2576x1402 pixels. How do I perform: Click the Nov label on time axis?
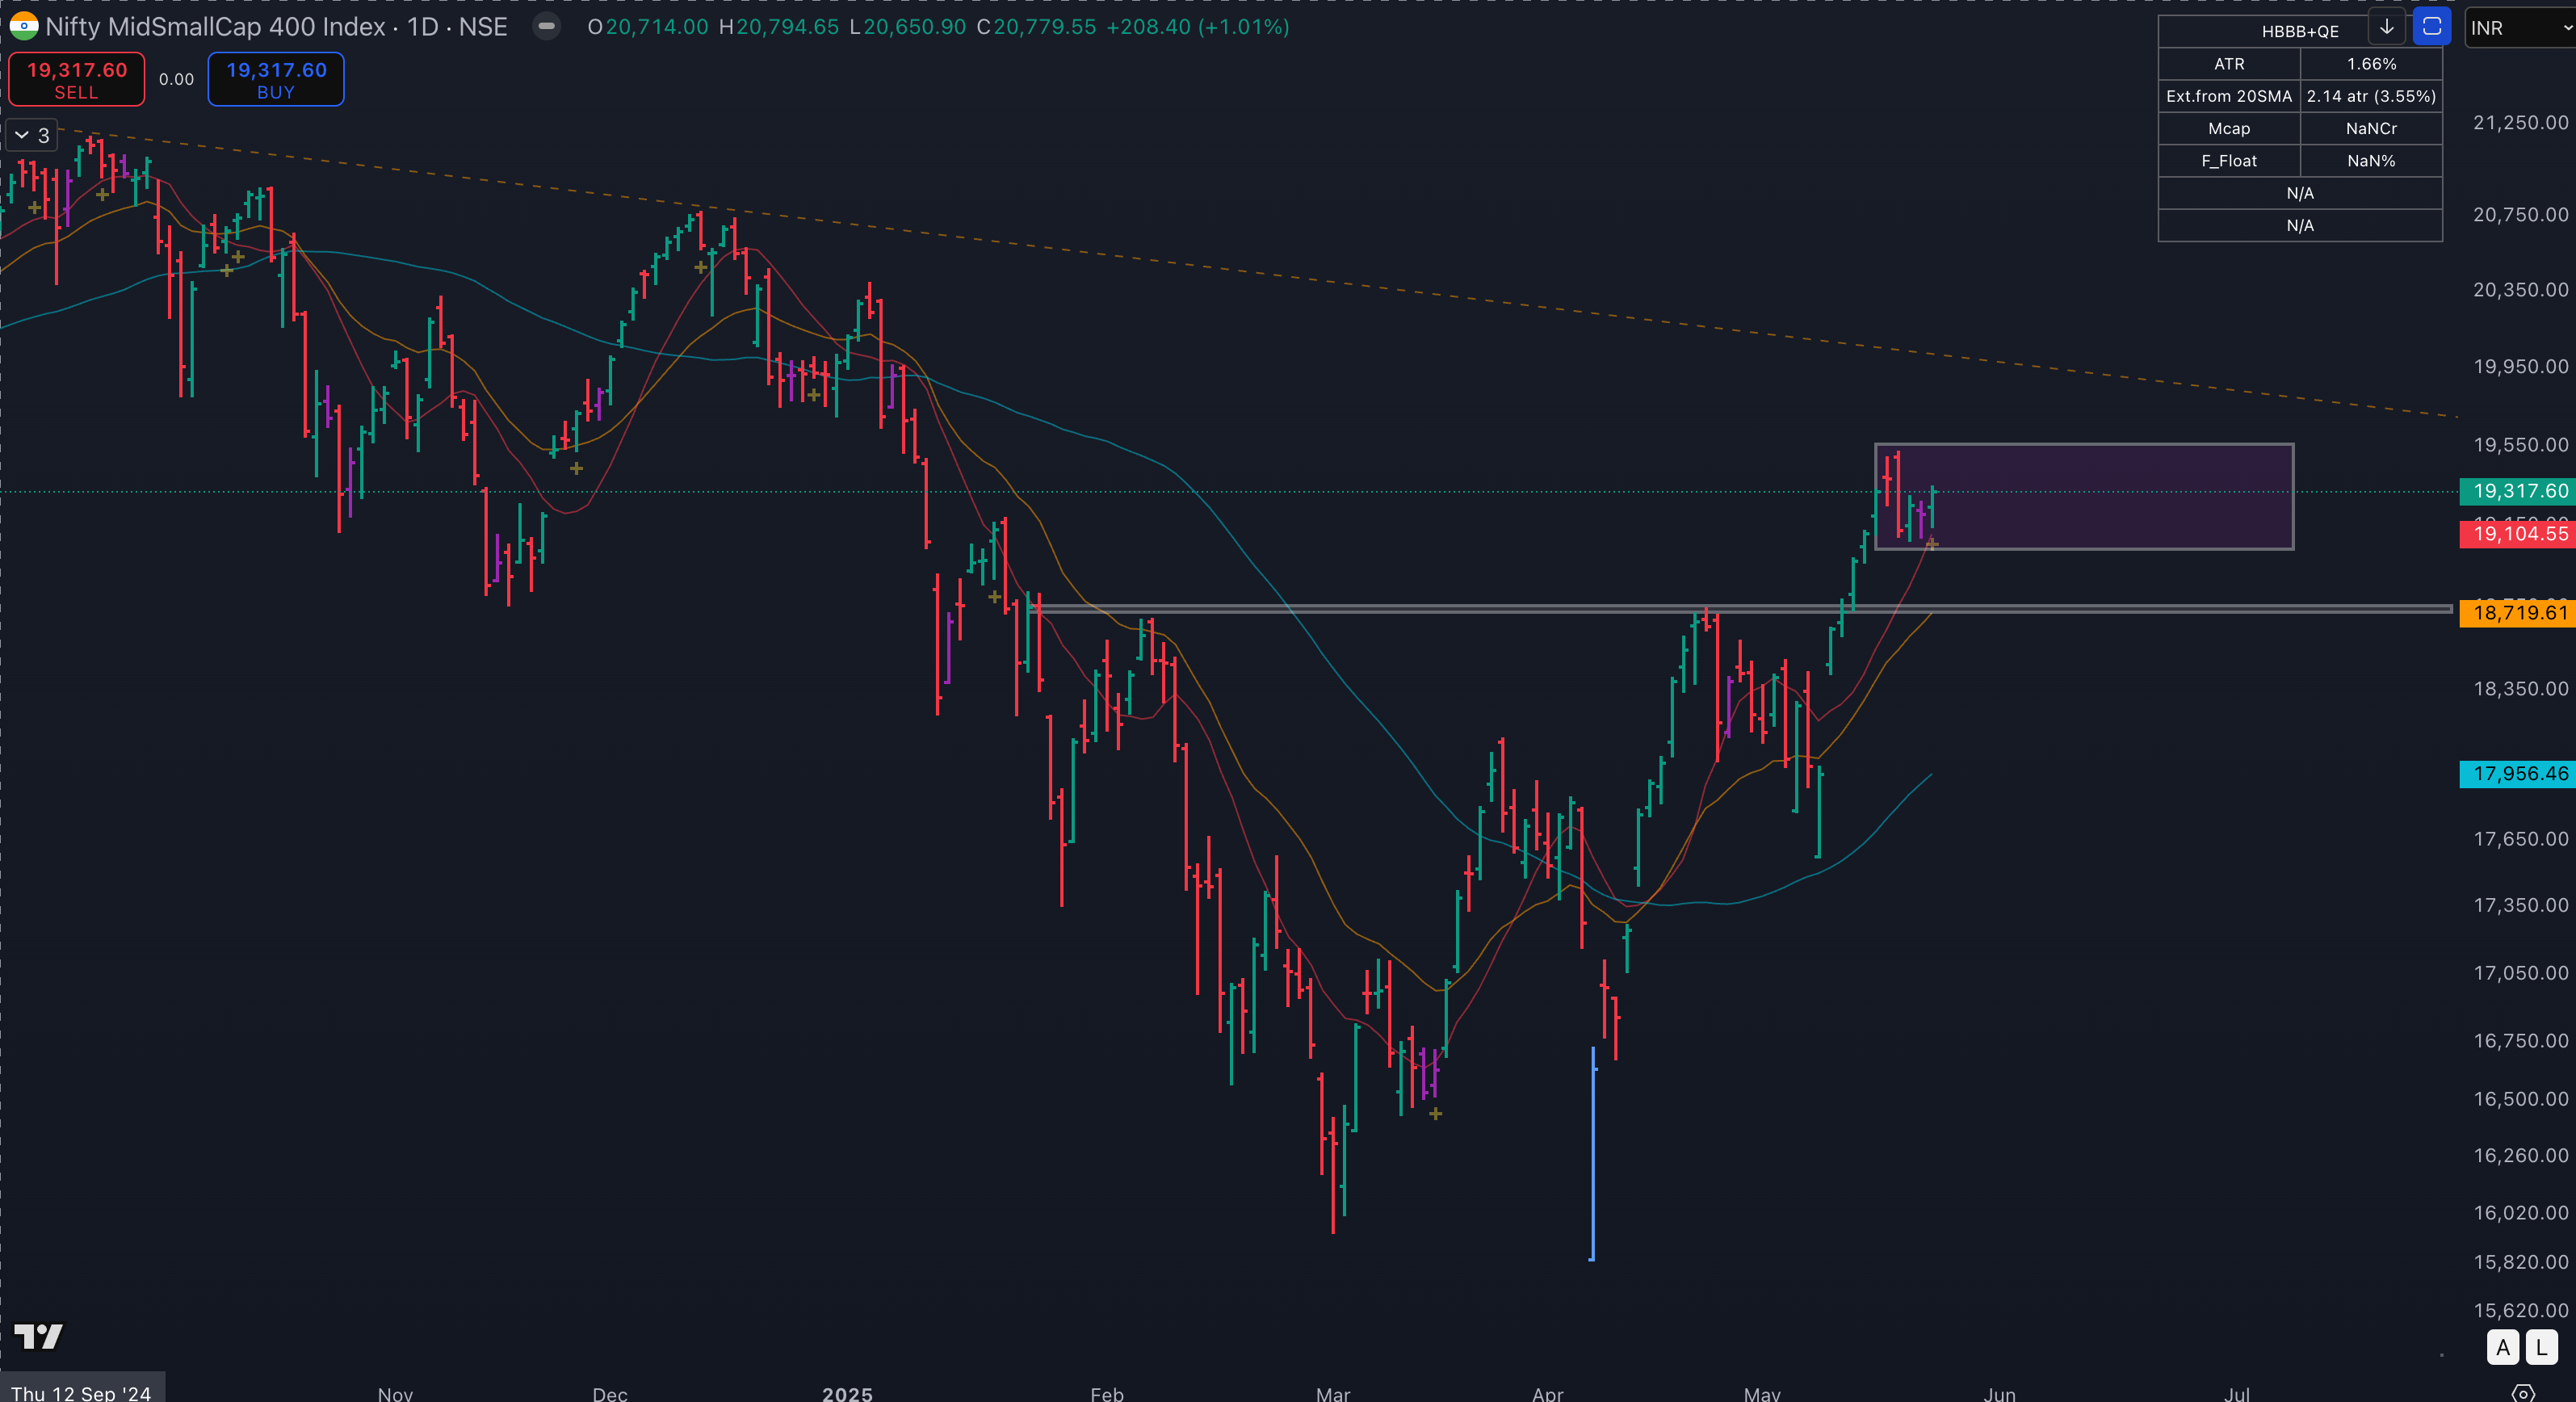(395, 1393)
